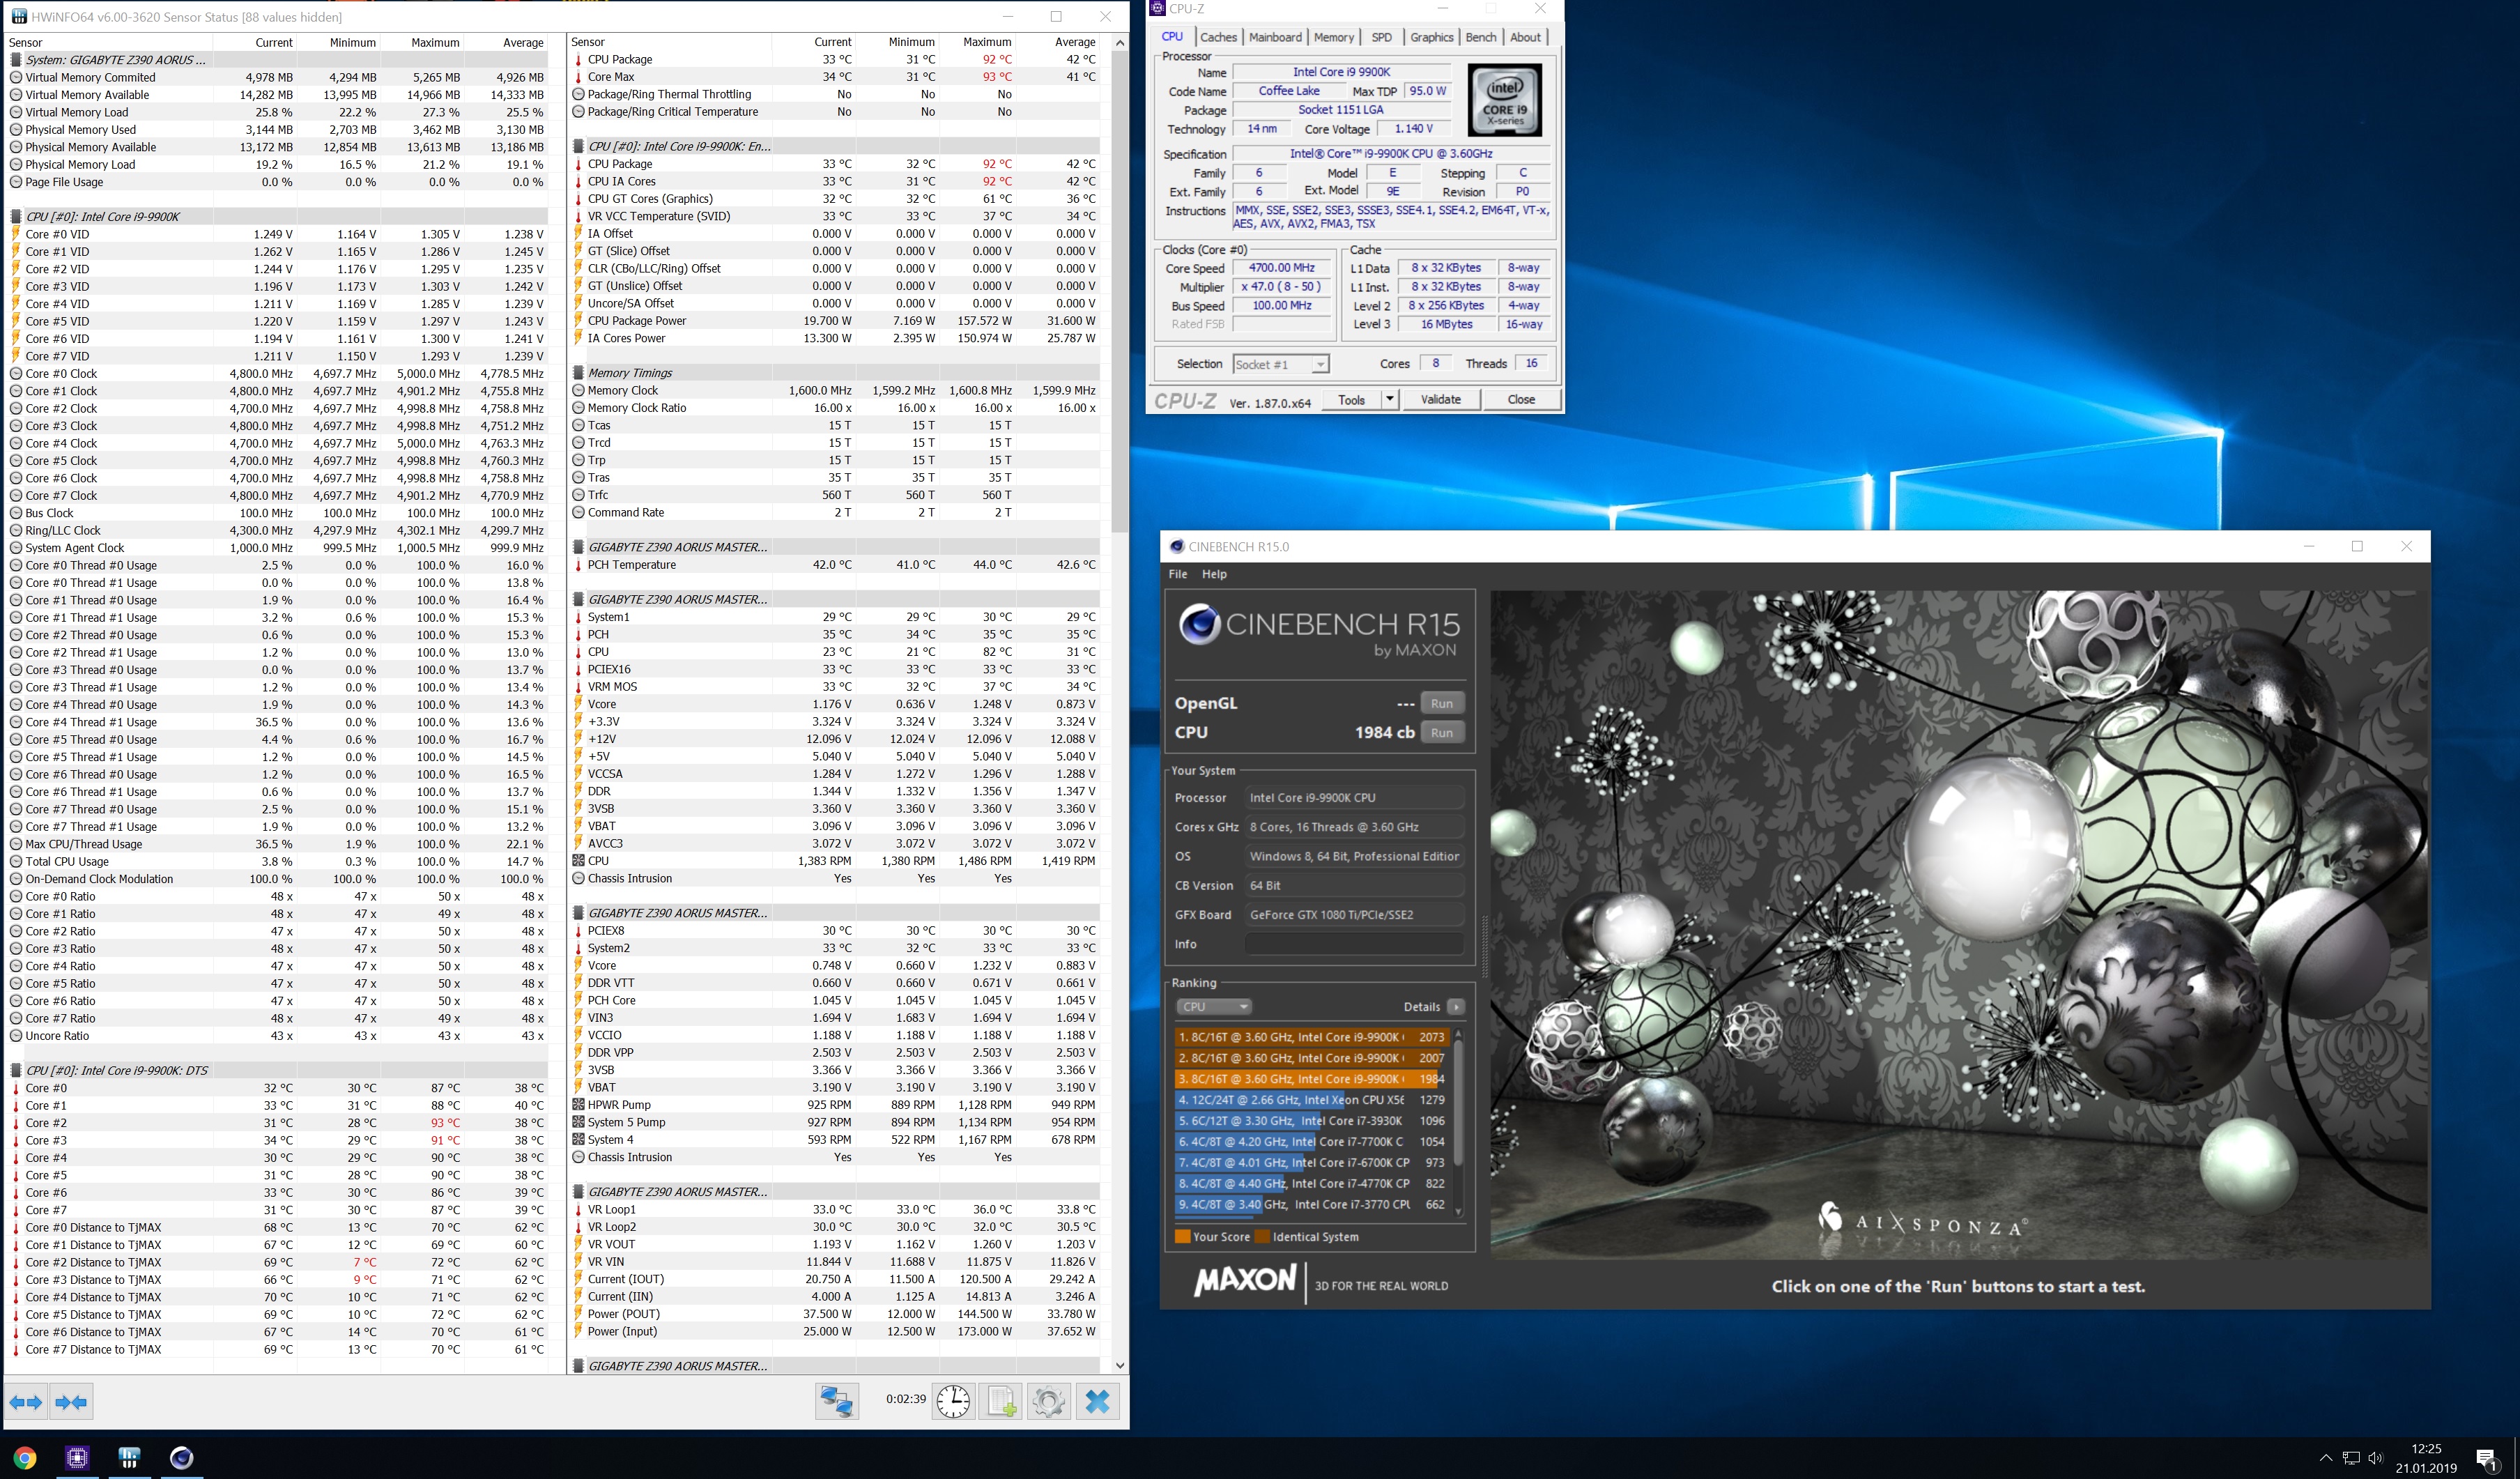This screenshot has width=2520, height=1479.
Task: Switch to the Memory tab in CPU-Z
Action: click(1333, 37)
